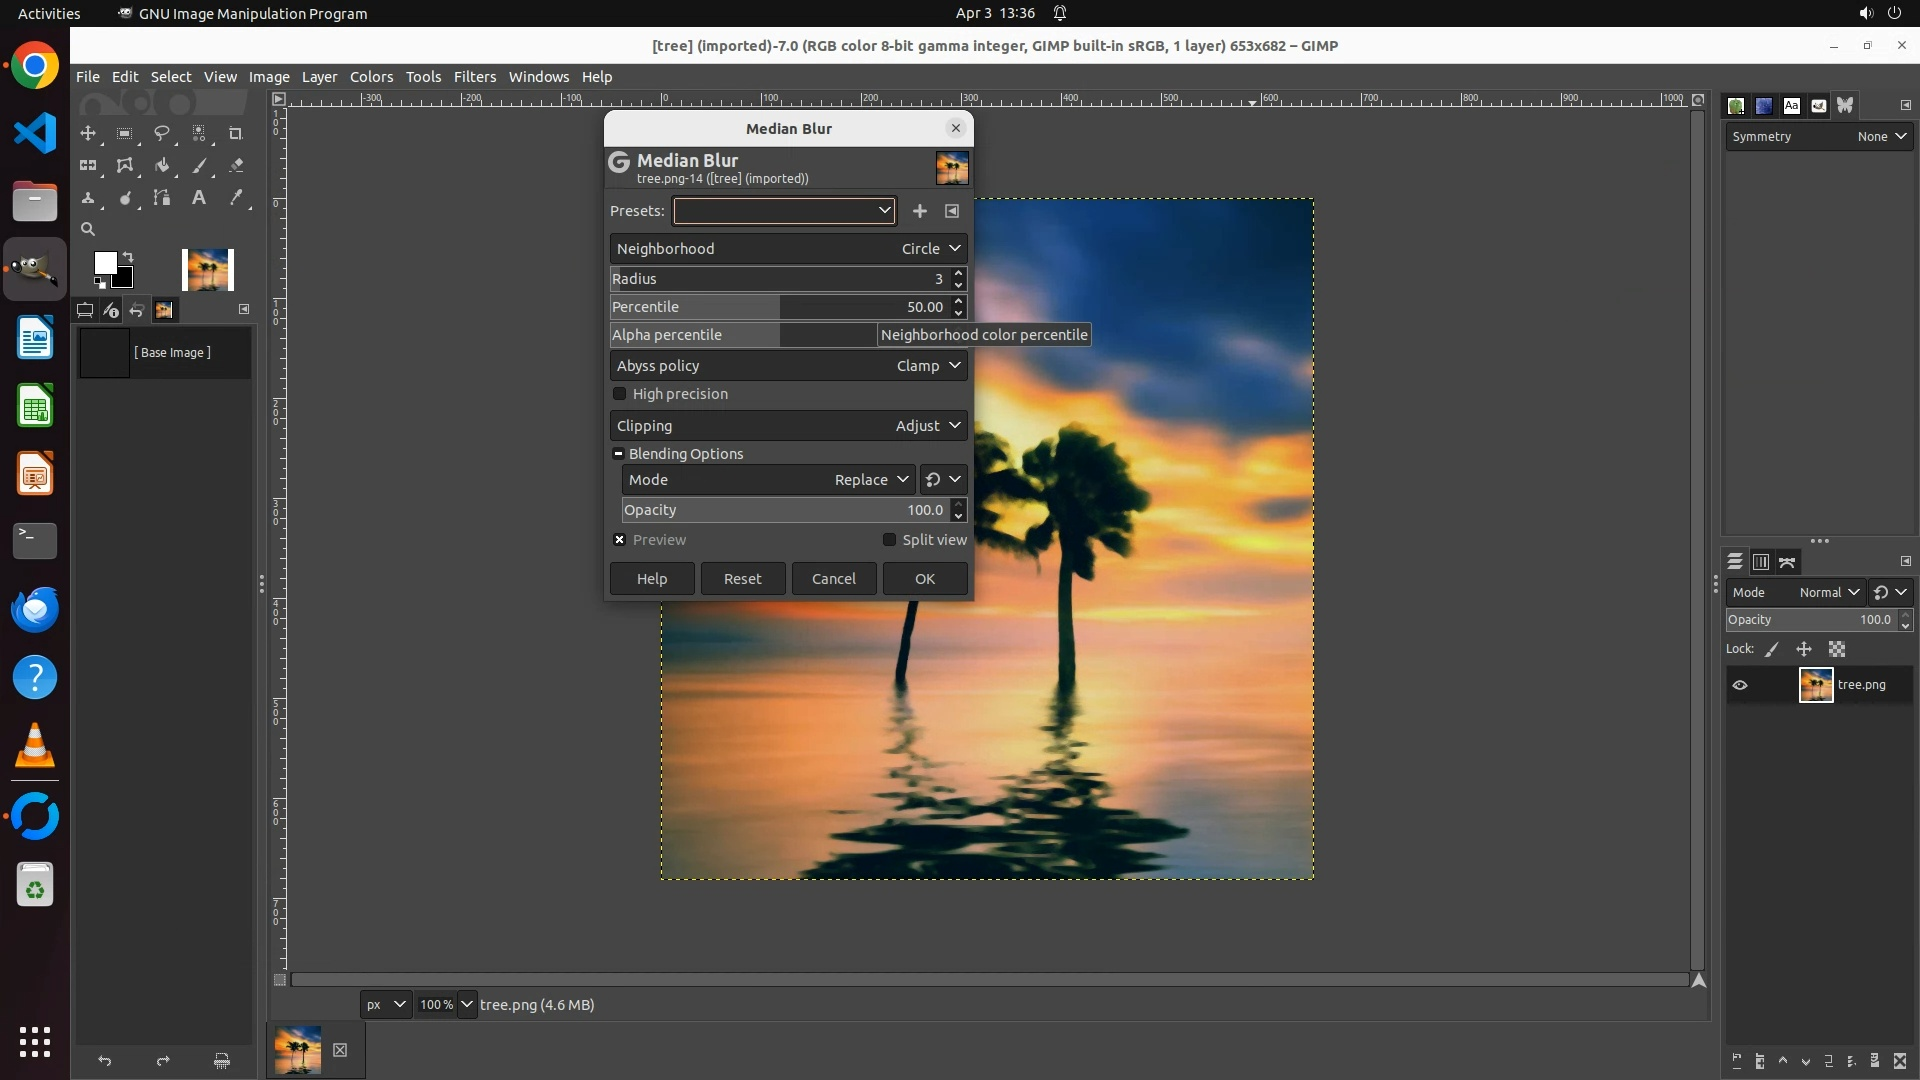Pick the Eraser tool
Image resolution: width=1920 pixels, height=1080 pixels.
pos(236,166)
